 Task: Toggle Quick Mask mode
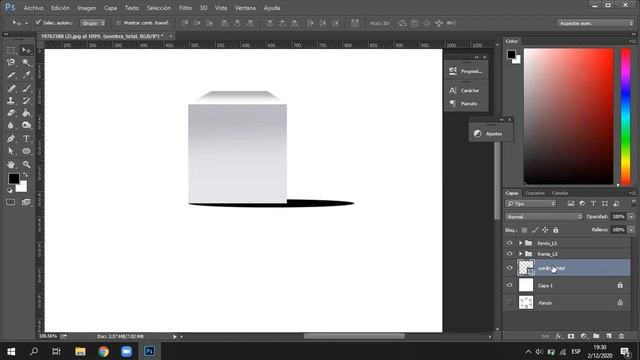[11, 202]
